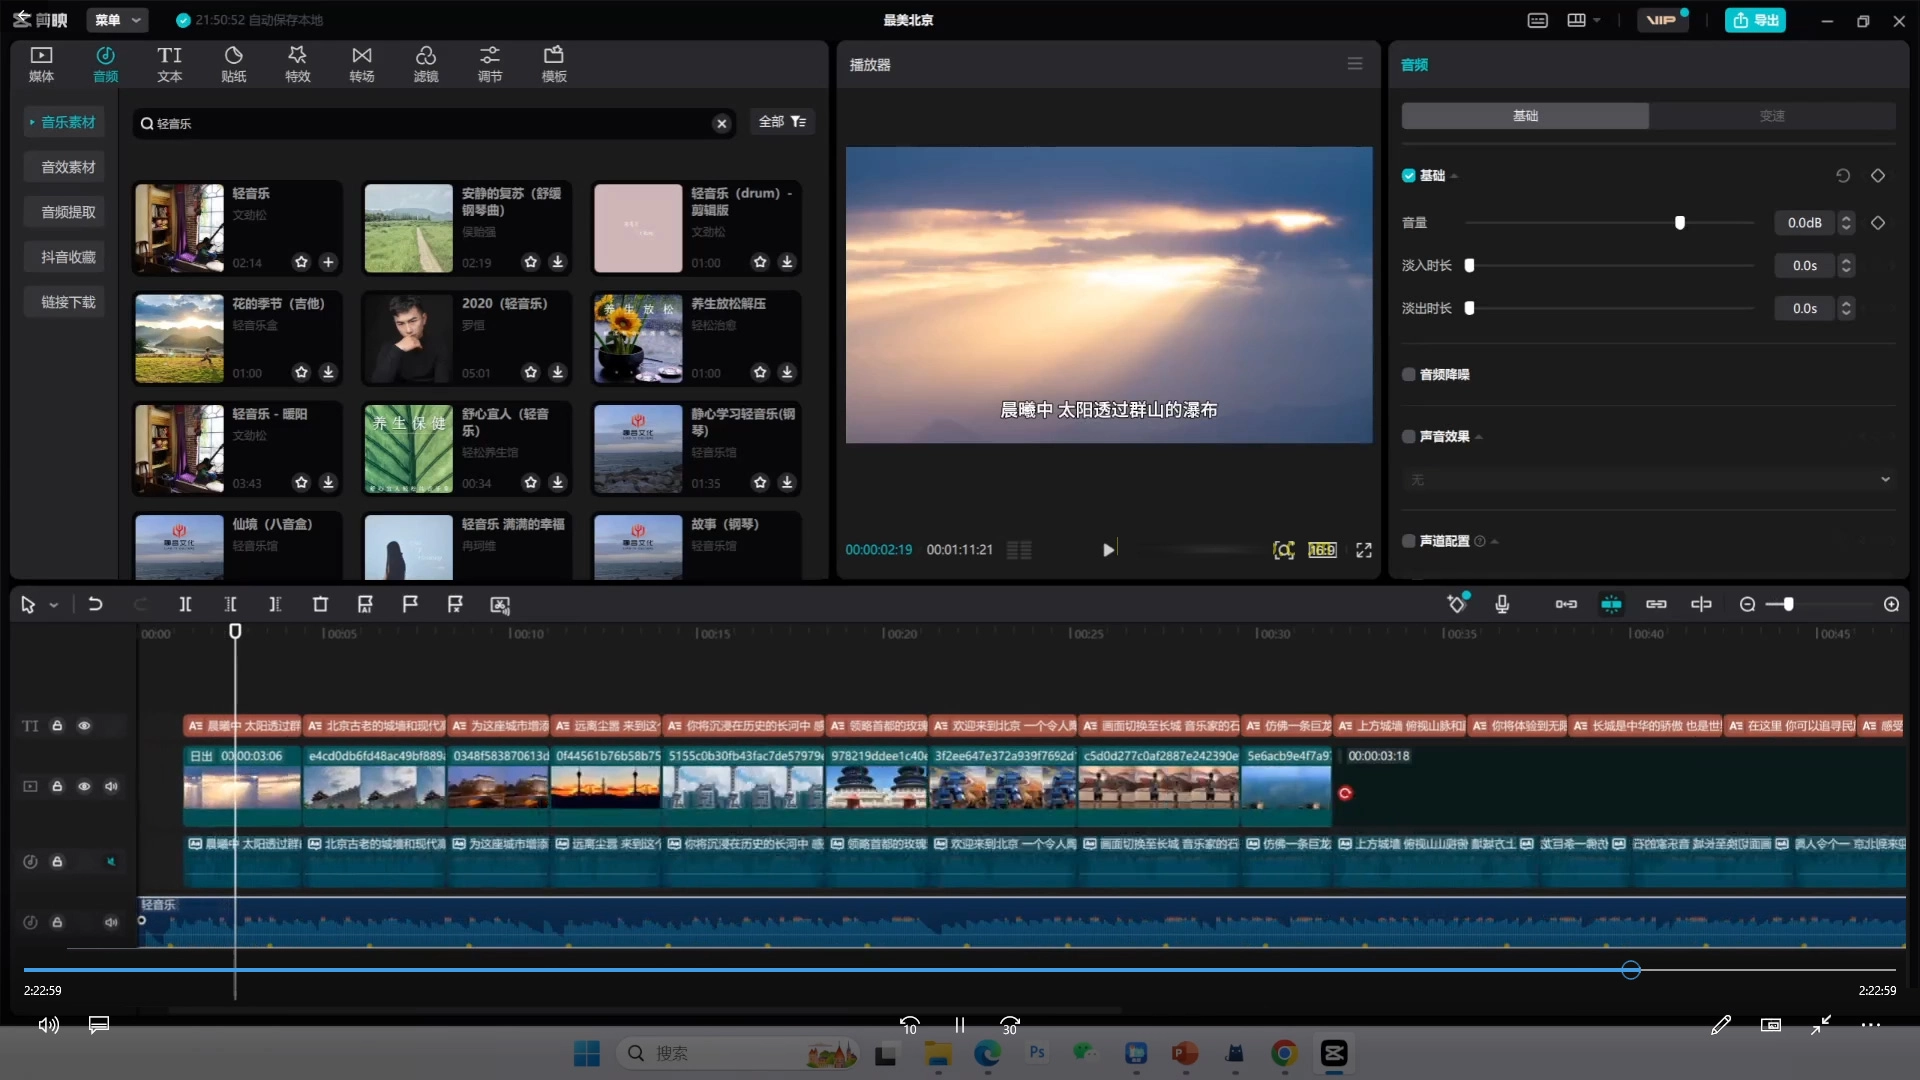Switch to the 变速 speed tab
The height and width of the screenshot is (1080, 1920).
click(1772, 116)
